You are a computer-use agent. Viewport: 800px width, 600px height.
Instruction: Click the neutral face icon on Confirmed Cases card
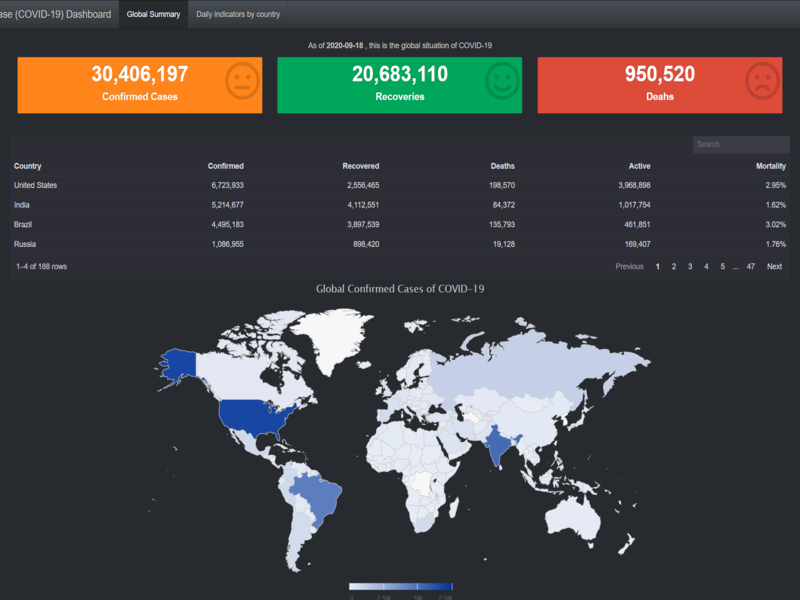pyautogui.click(x=242, y=81)
